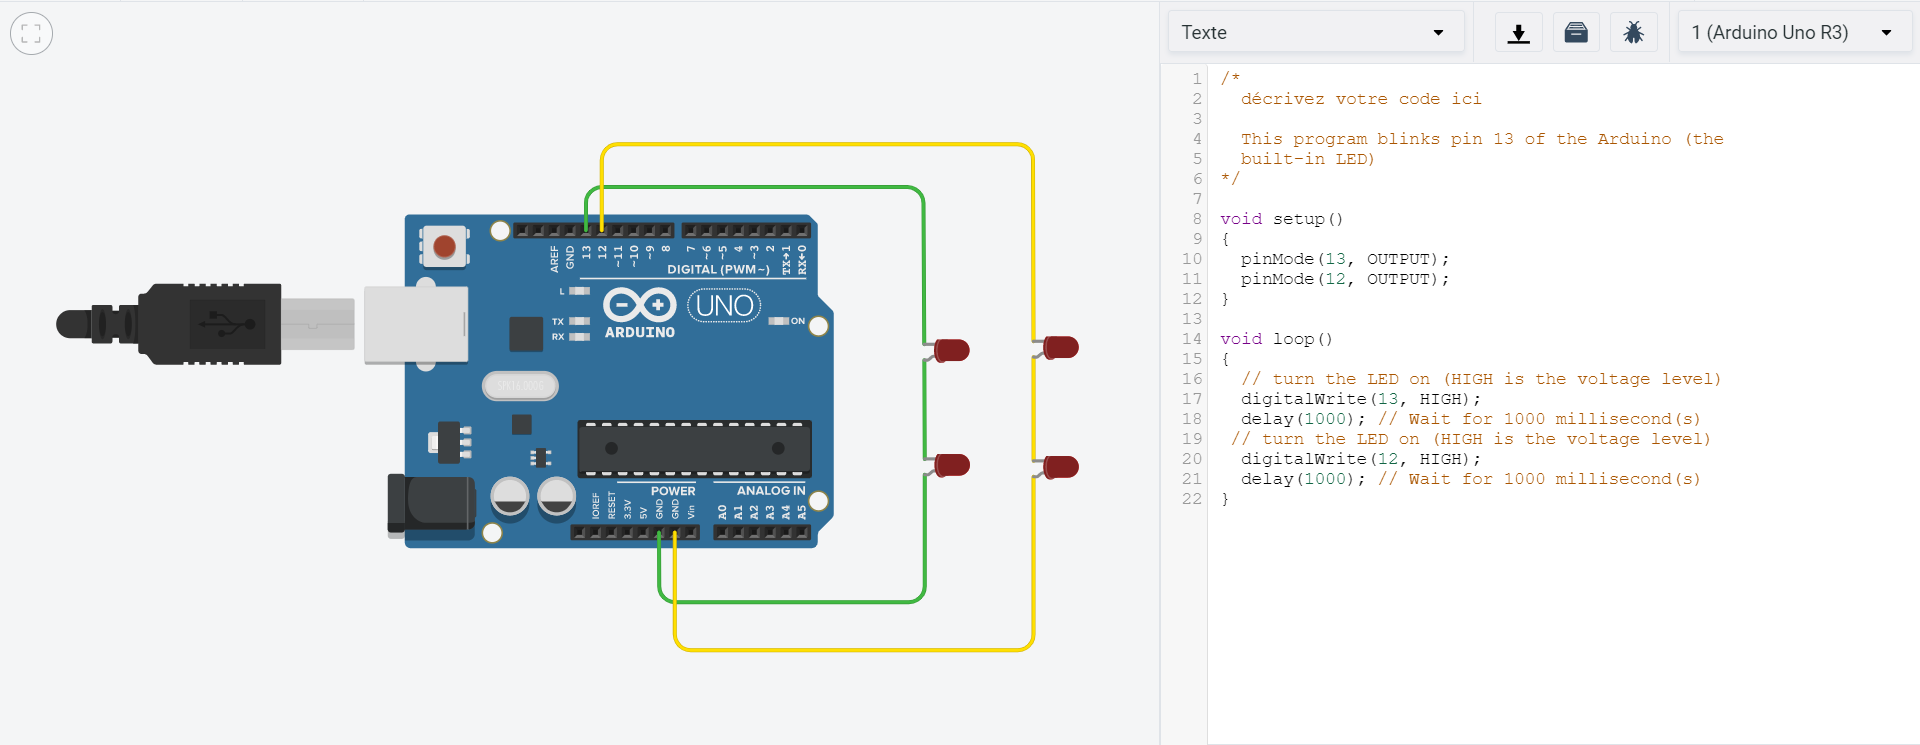Select the lower-left red LED on the green wire

tap(951, 465)
